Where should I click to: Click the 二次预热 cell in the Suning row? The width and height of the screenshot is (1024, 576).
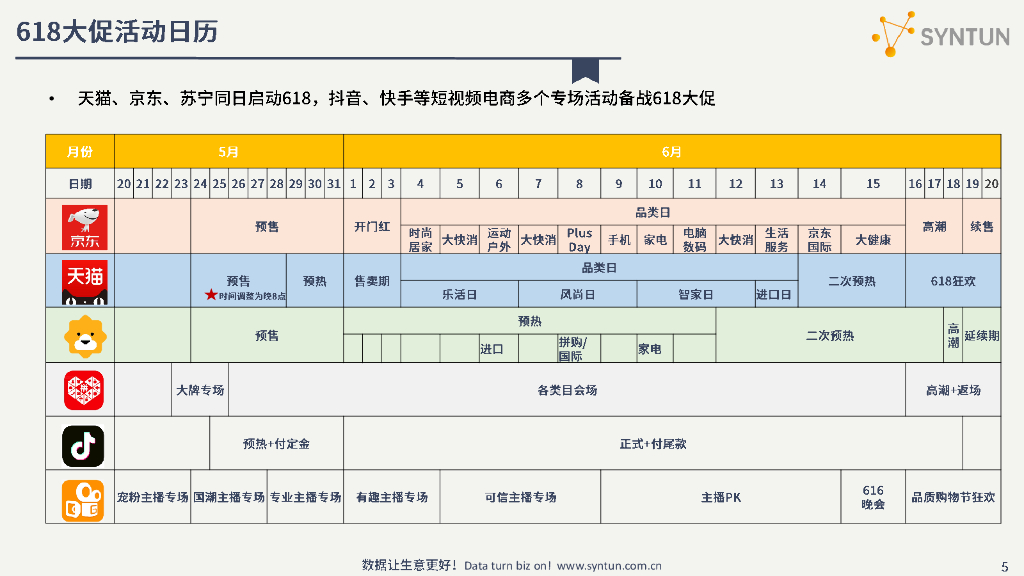tap(830, 336)
